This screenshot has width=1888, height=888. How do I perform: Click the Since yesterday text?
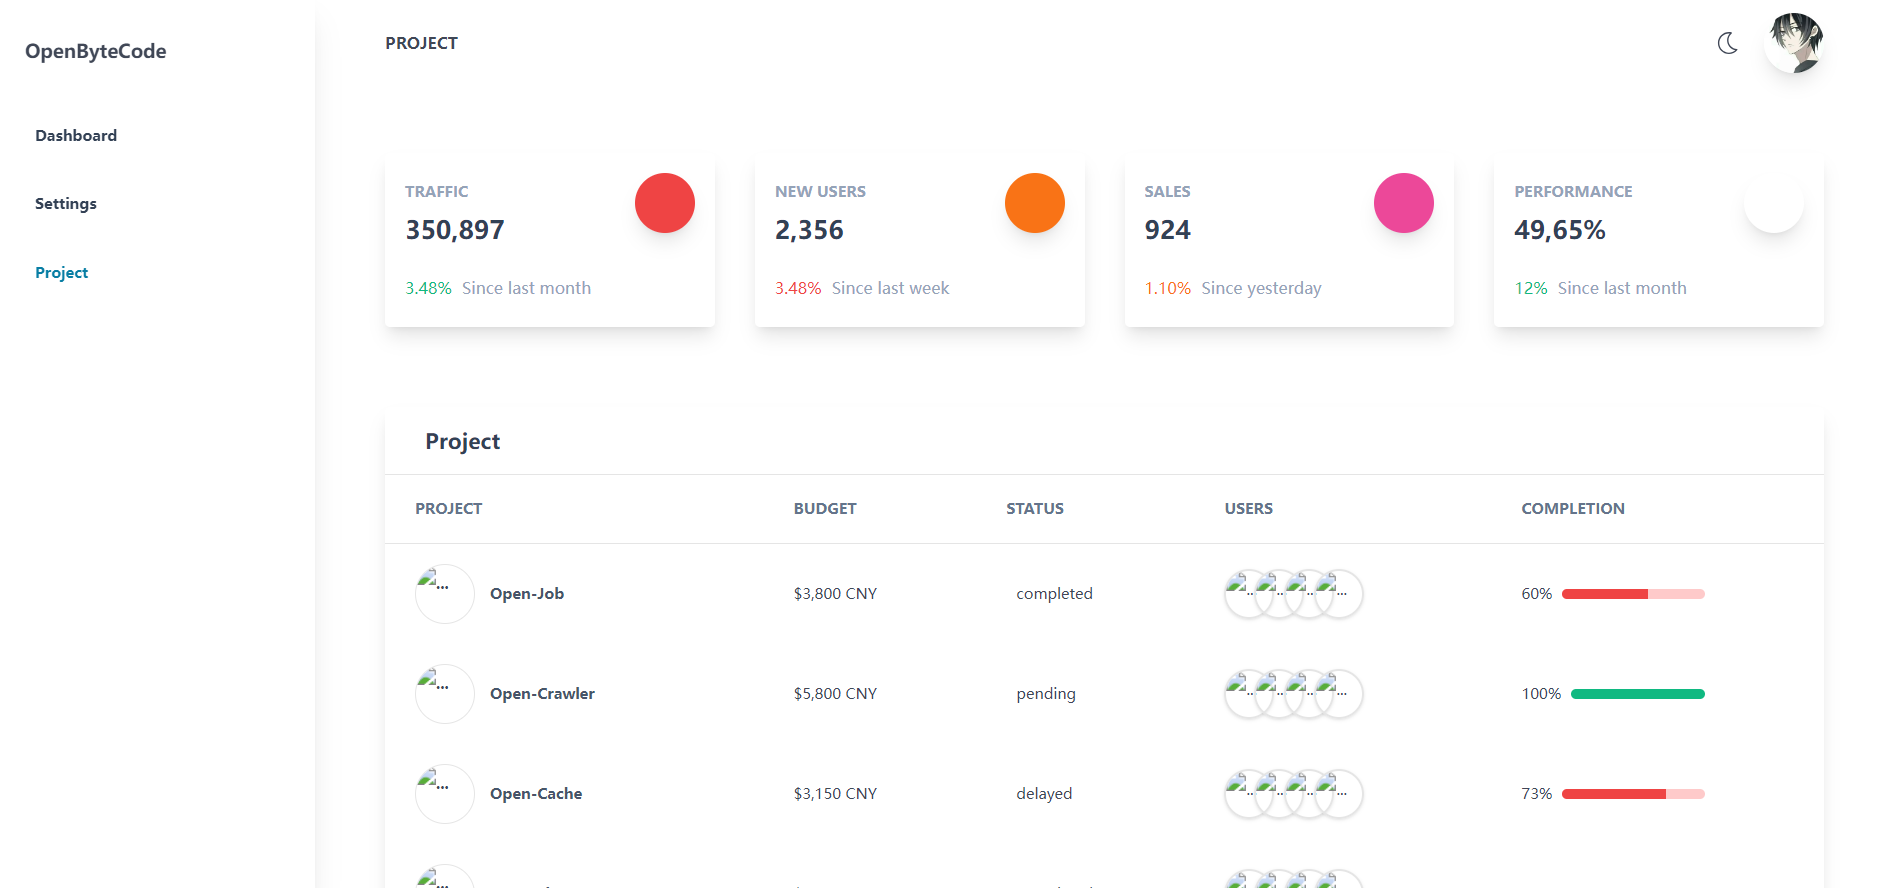click(x=1261, y=288)
